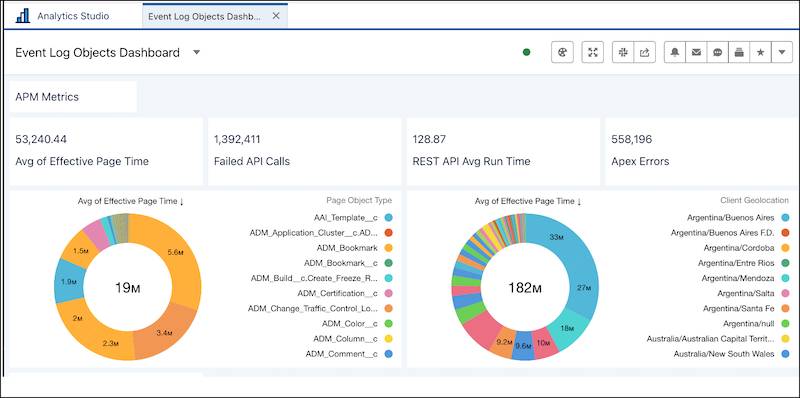The width and height of the screenshot is (800, 398).
Task: Click the Client Geolocation legend title
Action: click(755, 201)
